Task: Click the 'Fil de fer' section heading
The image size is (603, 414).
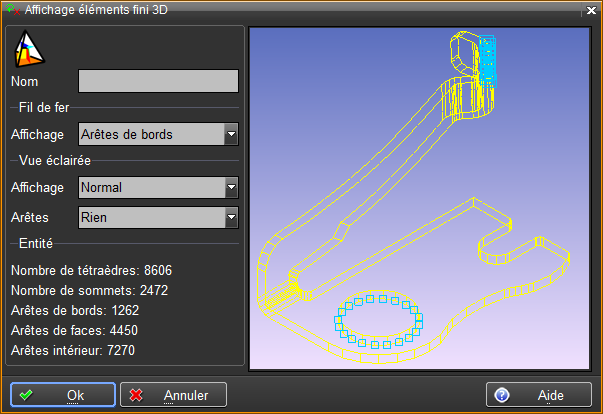Action: pos(44,108)
